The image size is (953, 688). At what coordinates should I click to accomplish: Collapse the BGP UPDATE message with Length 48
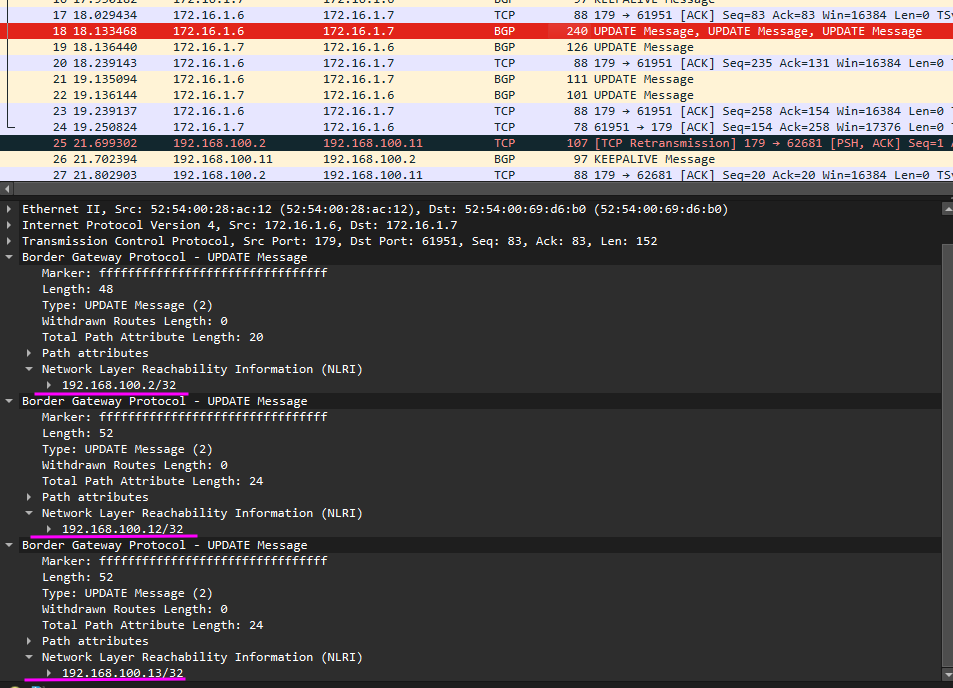pos(9,257)
